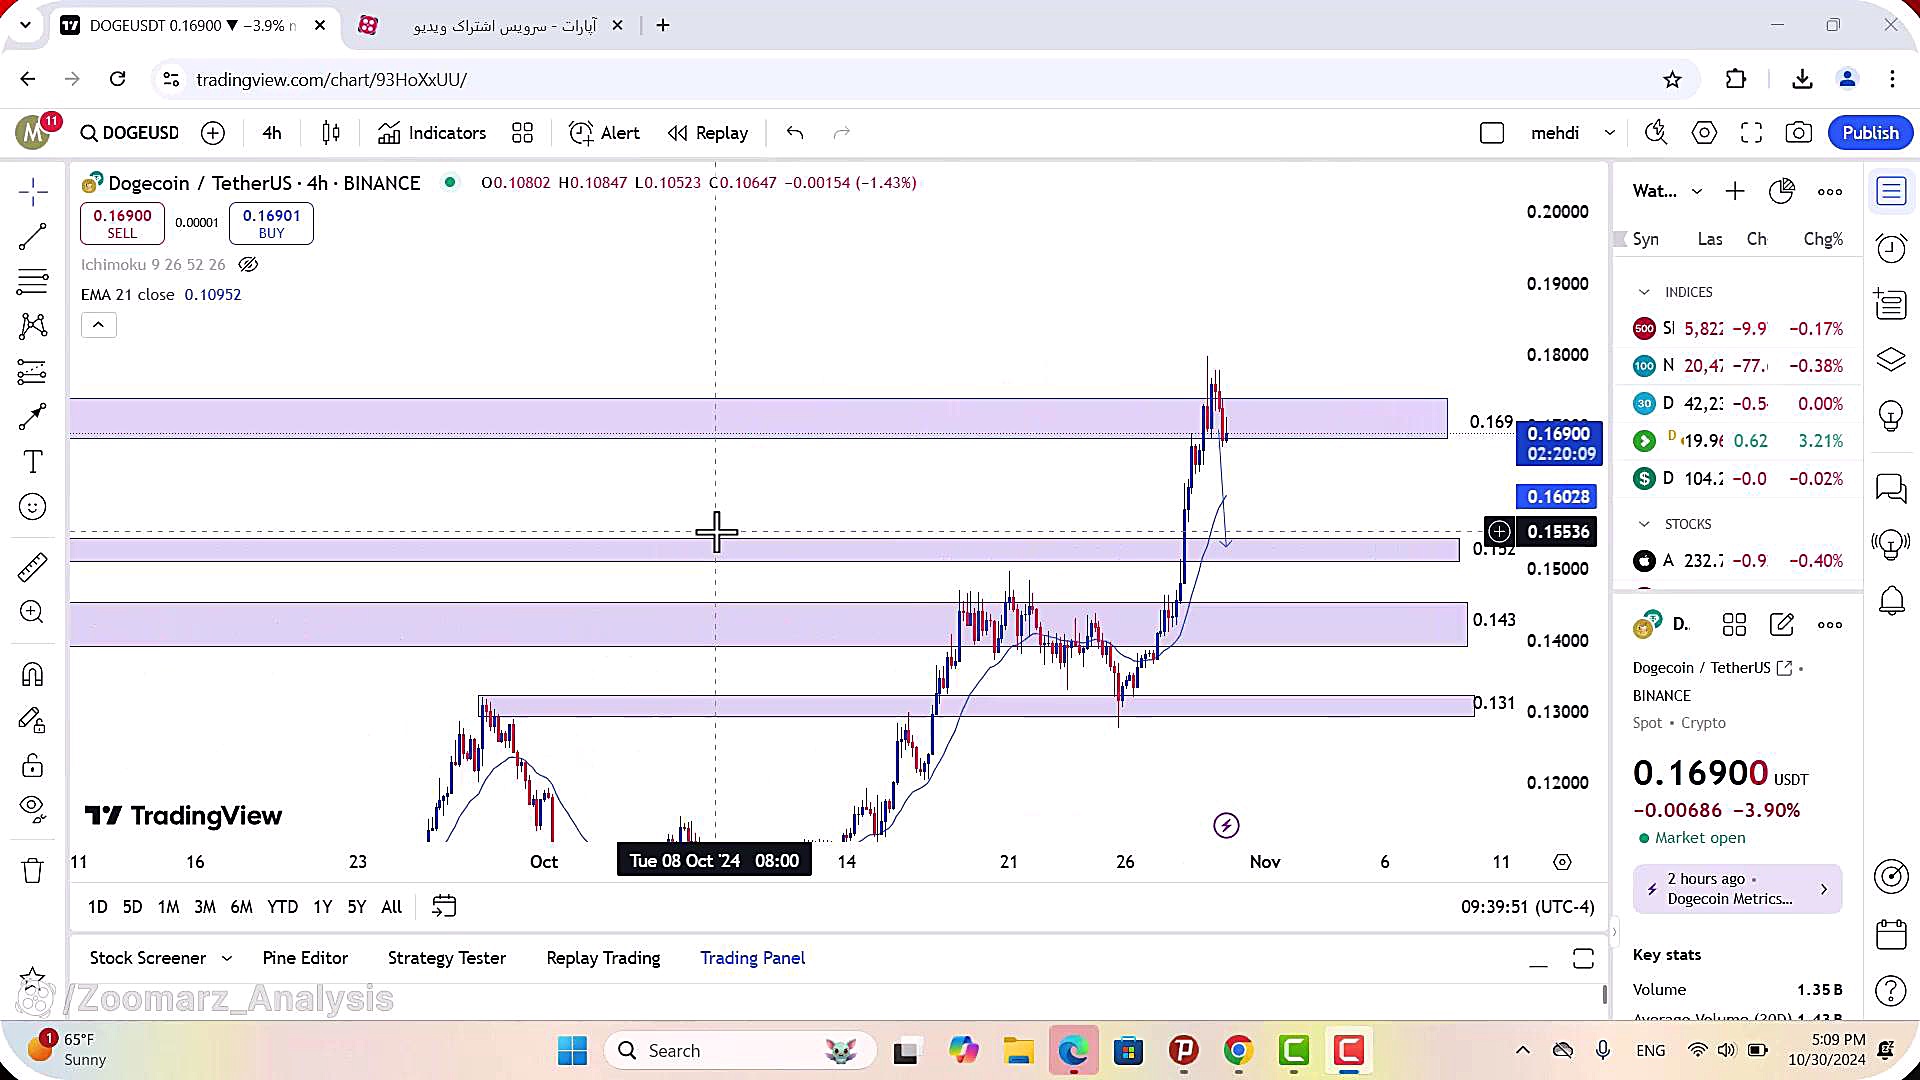Click the taskbar Search box
The image size is (1920, 1080).
[740, 1051]
